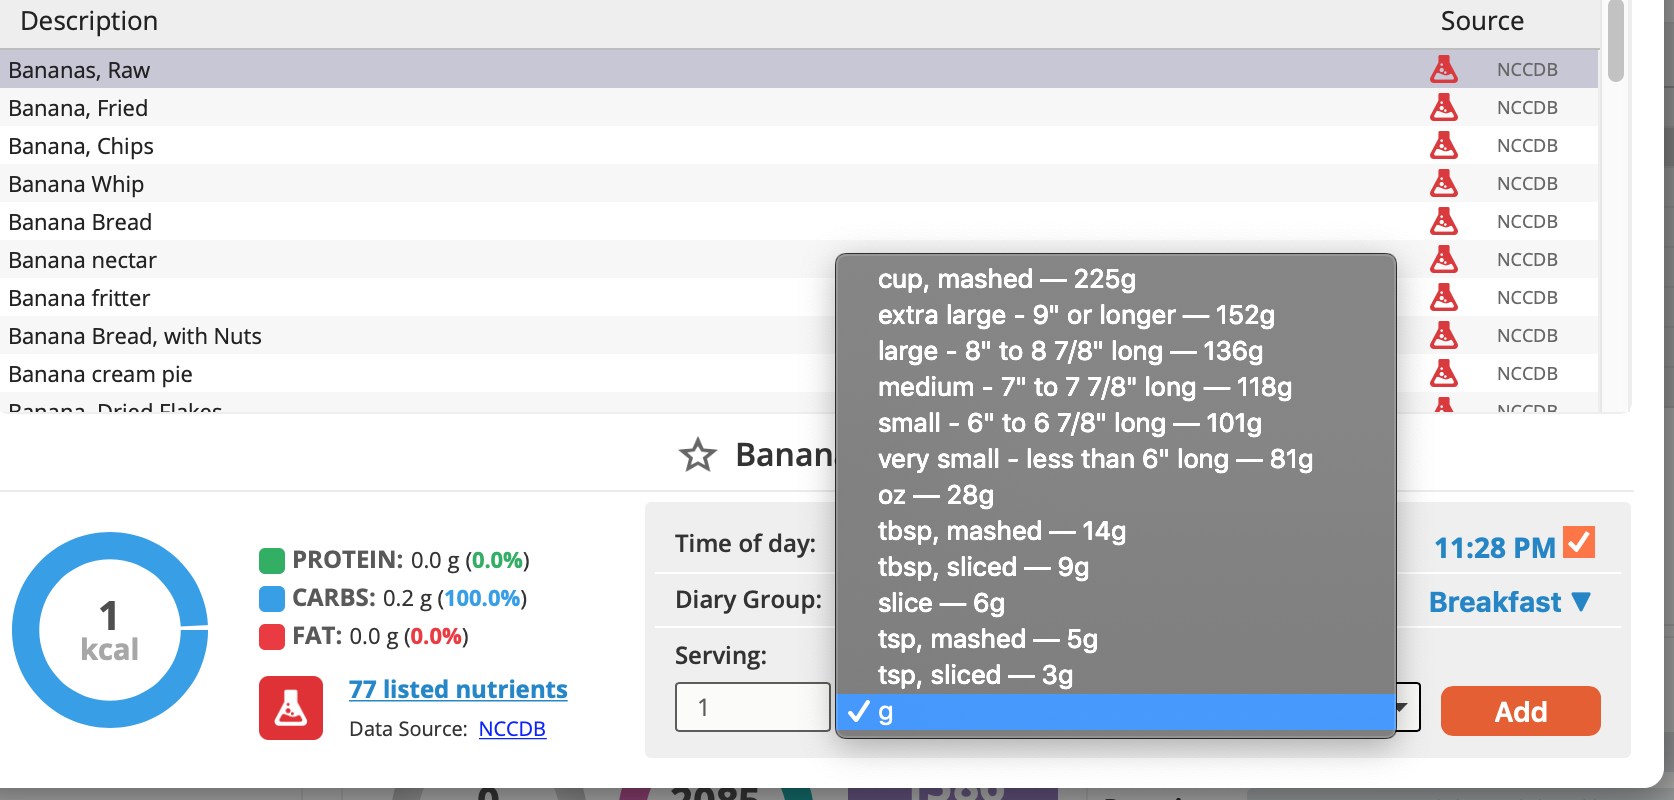The width and height of the screenshot is (1674, 800).
Task: Click the search results vertical scrollbar
Action: click(1615, 42)
